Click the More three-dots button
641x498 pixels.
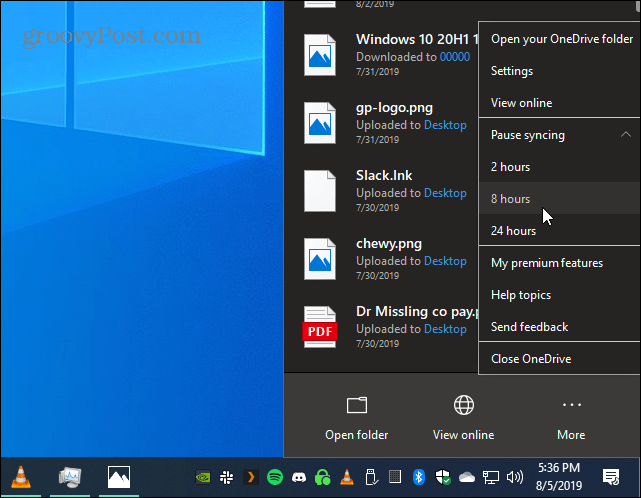pos(571,417)
